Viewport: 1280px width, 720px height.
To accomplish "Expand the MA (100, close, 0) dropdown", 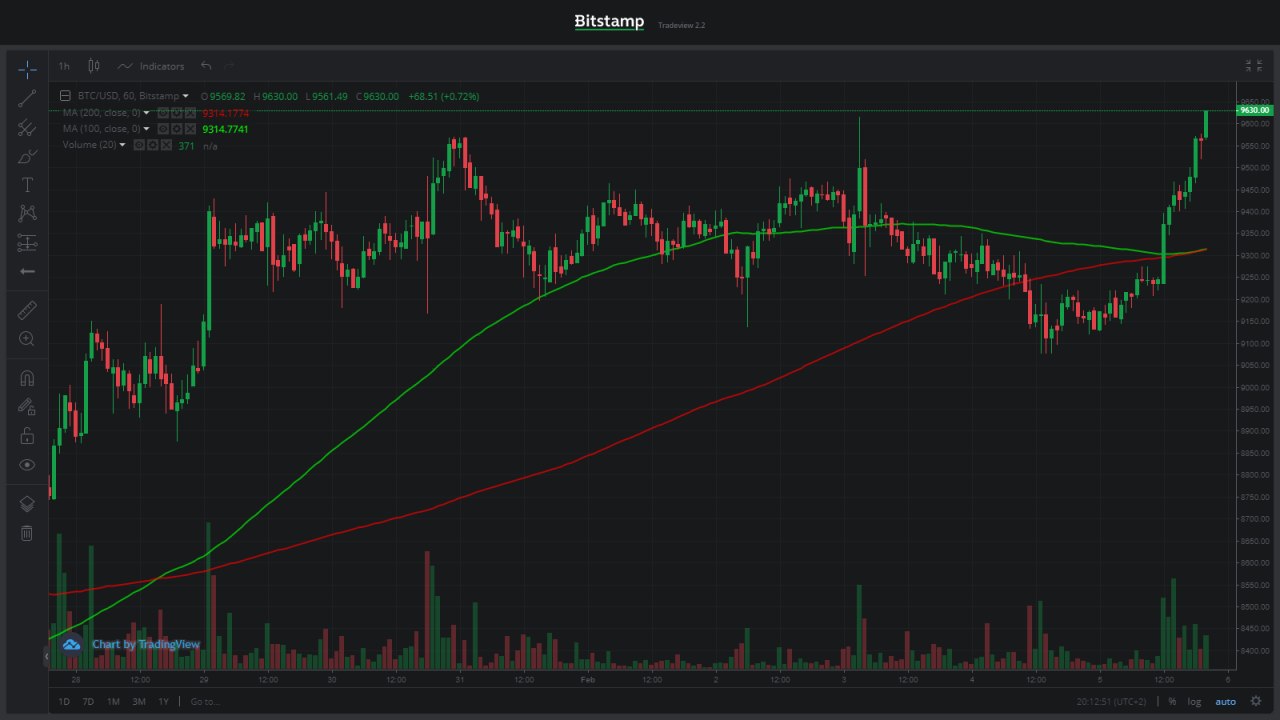I will click(x=147, y=129).
